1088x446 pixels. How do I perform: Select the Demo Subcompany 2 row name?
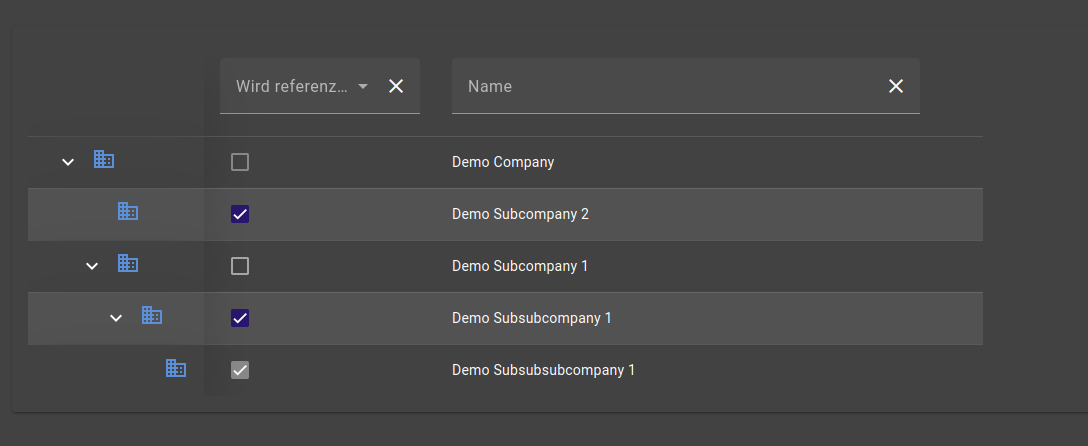coord(520,214)
